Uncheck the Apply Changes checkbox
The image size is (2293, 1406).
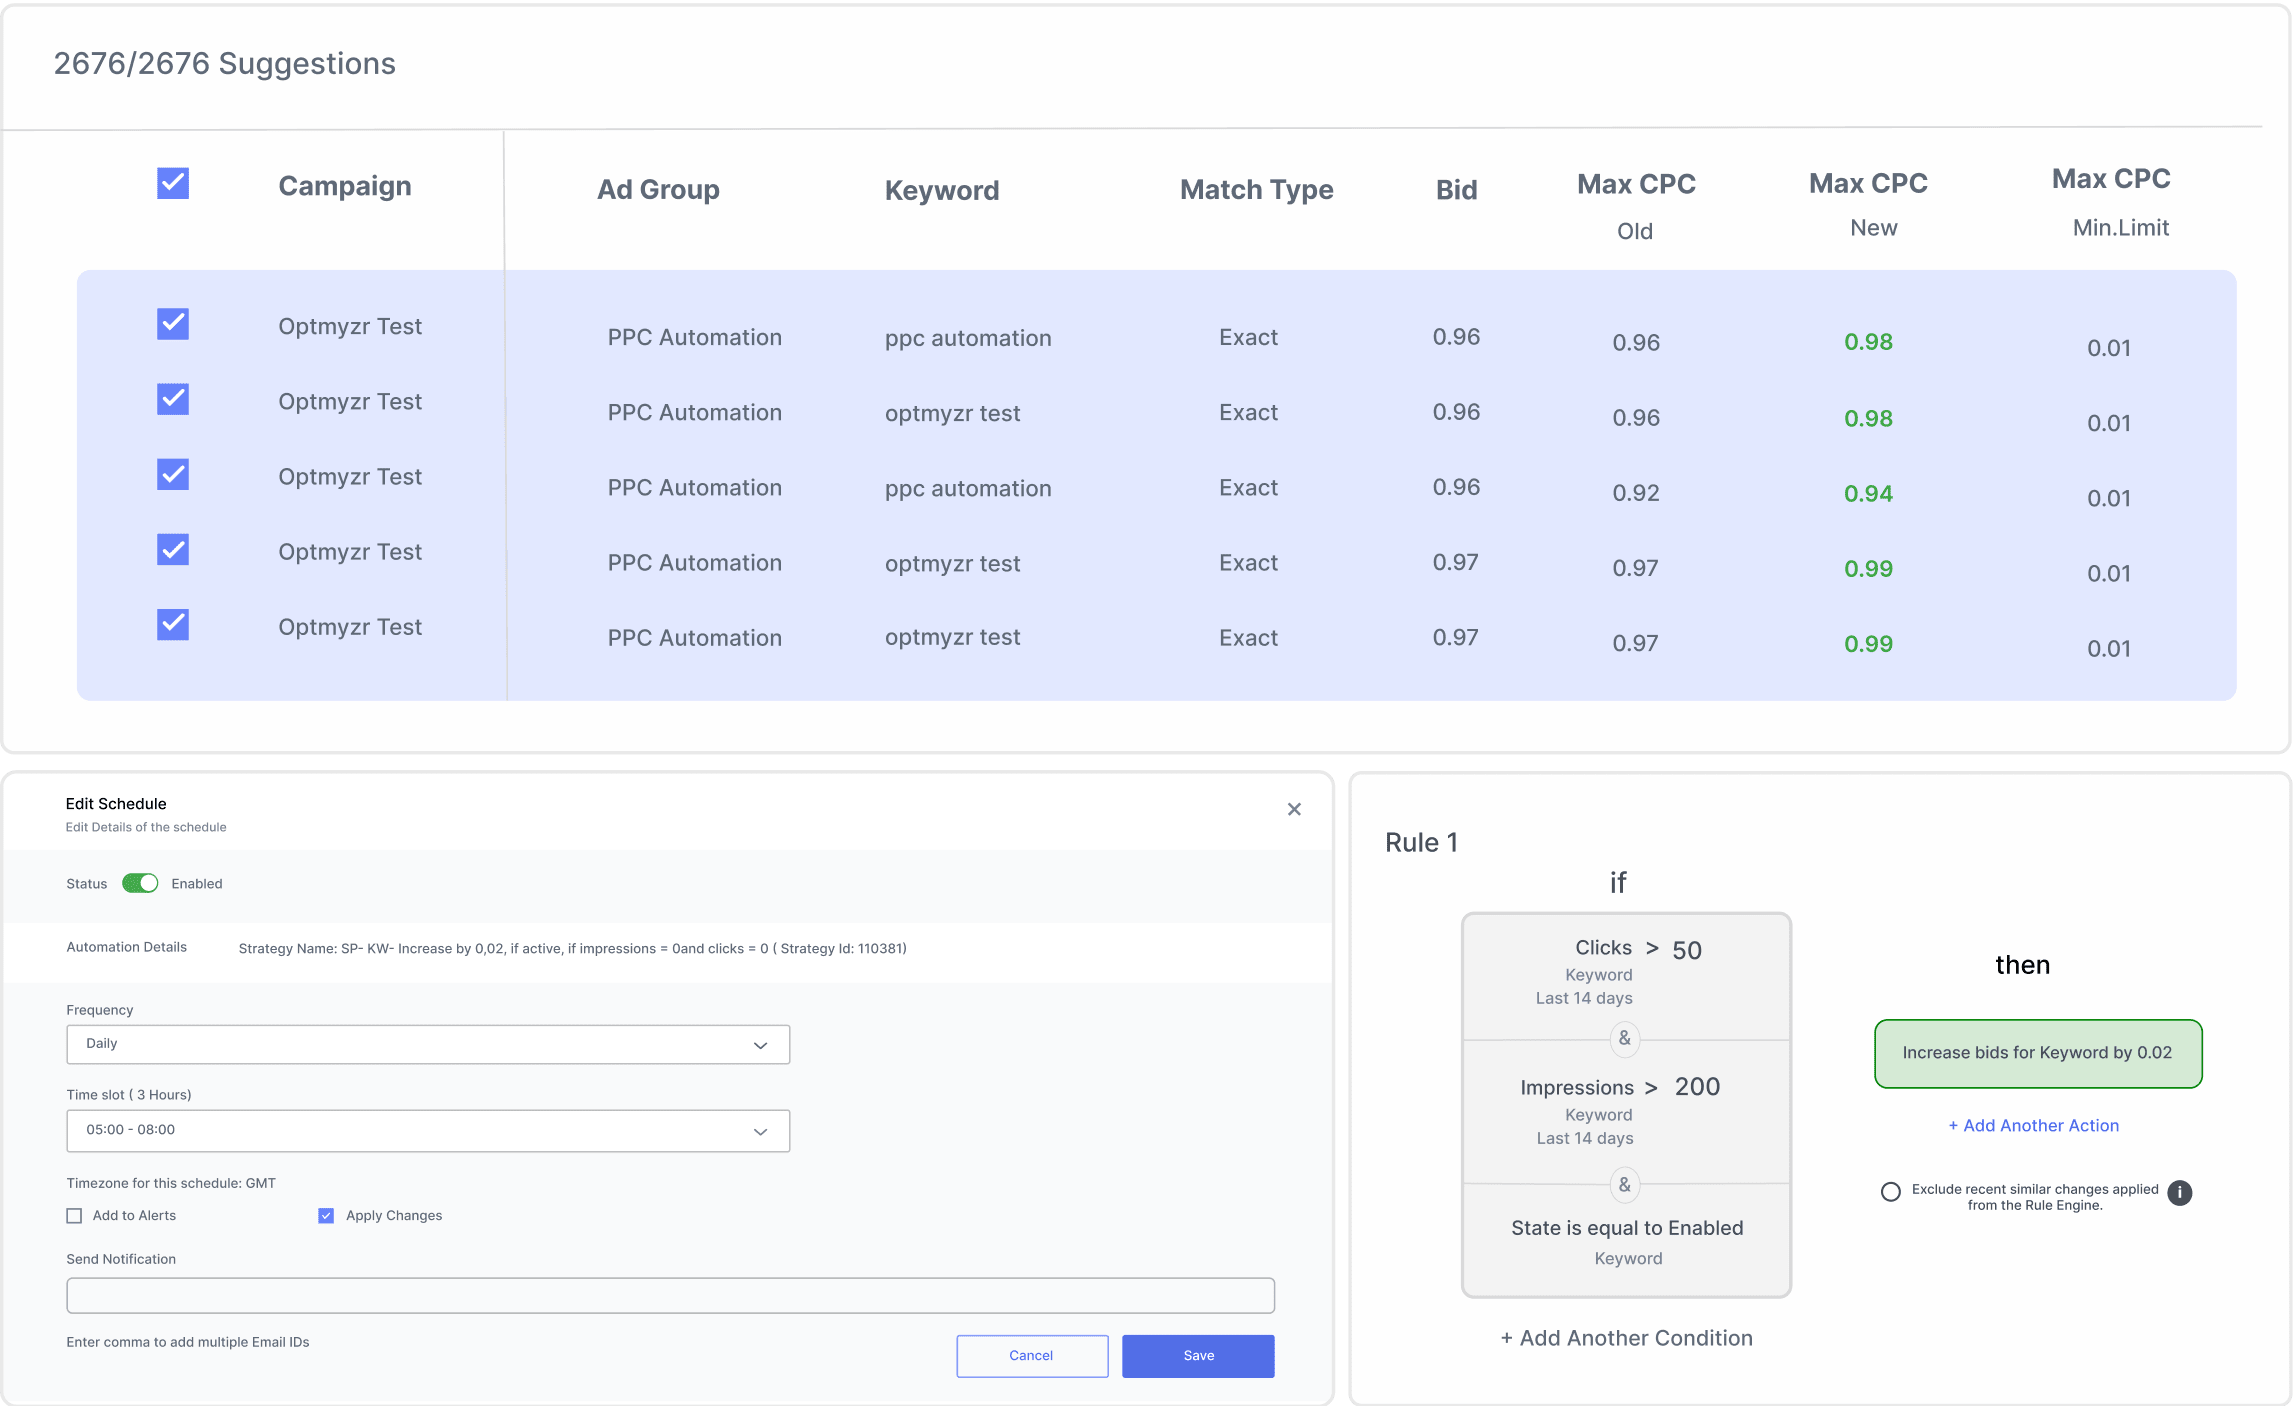pos(326,1216)
